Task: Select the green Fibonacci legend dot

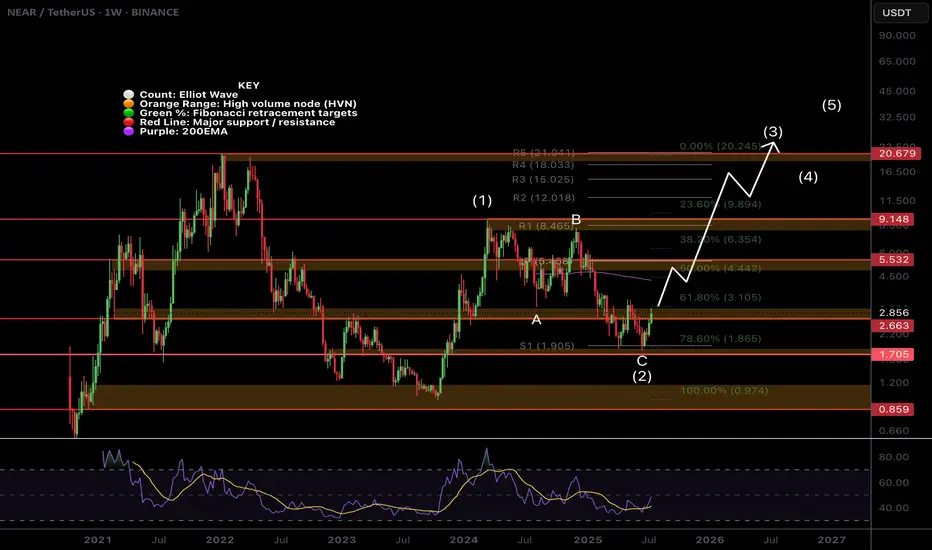Action: pos(128,113)
